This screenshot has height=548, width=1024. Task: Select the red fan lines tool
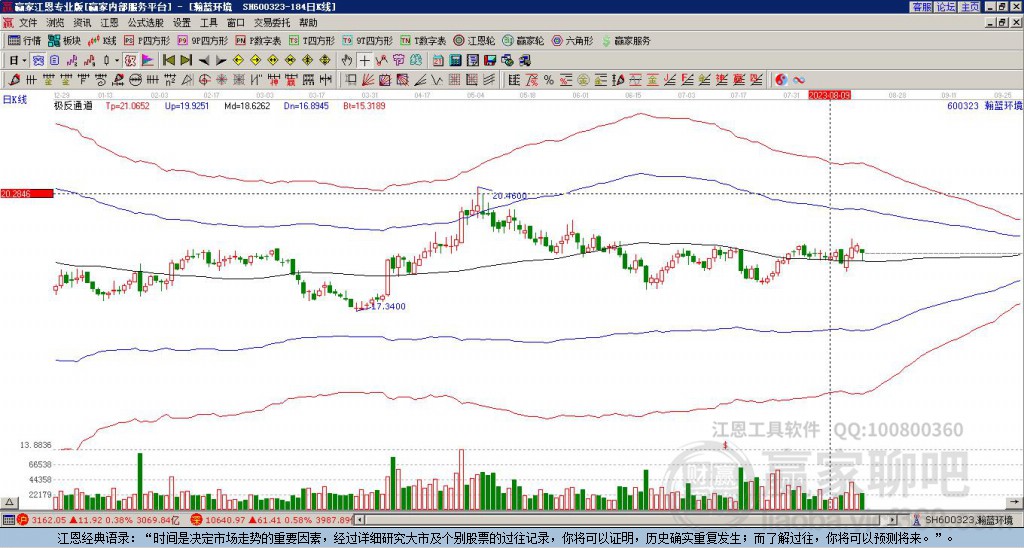[x=367, y=80]
